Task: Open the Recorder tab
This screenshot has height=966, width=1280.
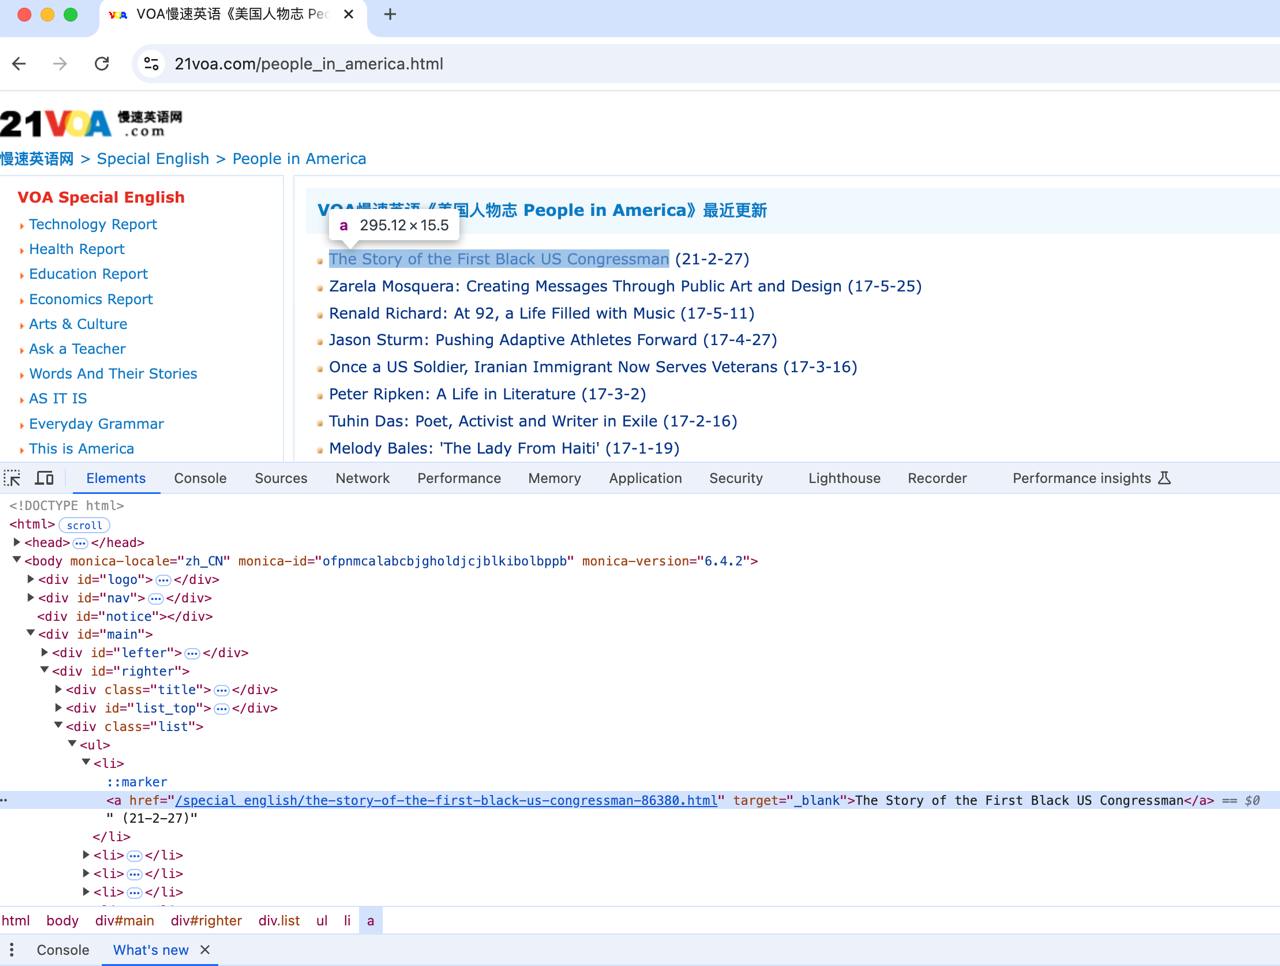Action: (937, 478)
